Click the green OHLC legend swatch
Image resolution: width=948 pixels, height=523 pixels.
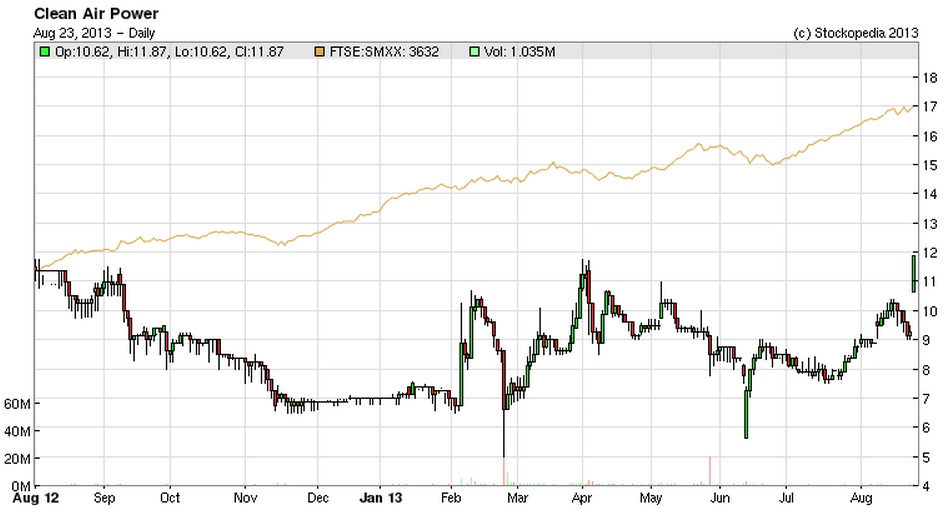click(x=44, y=52)
